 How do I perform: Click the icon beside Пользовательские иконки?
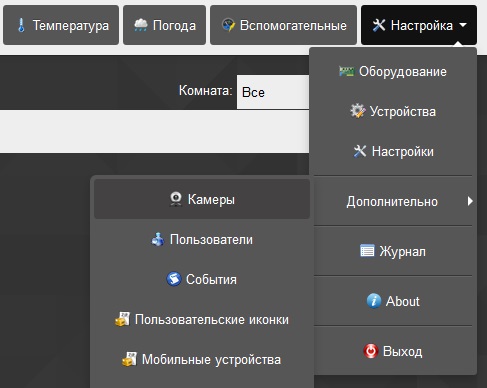coord(122,319)
